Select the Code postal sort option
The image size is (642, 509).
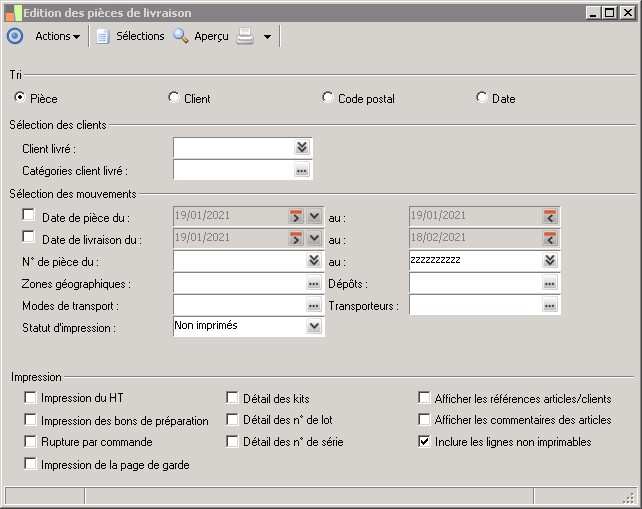click(328, 98)
